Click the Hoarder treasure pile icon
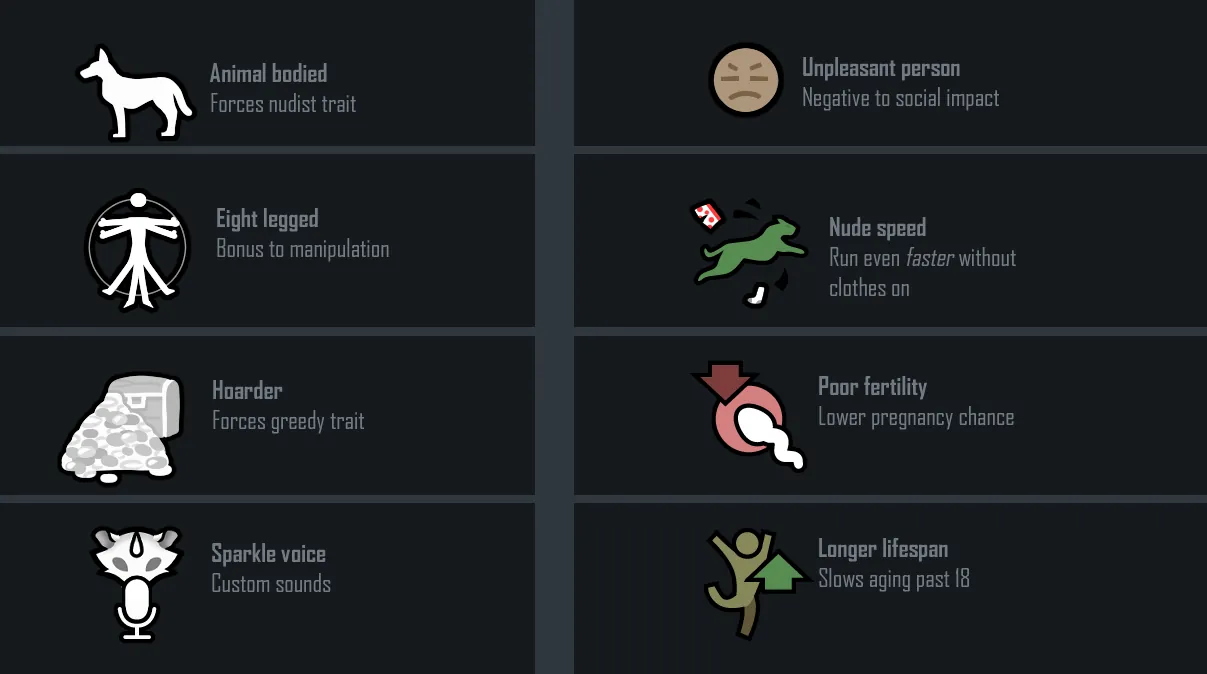The image size is (1207, 674). click(123, 425)
